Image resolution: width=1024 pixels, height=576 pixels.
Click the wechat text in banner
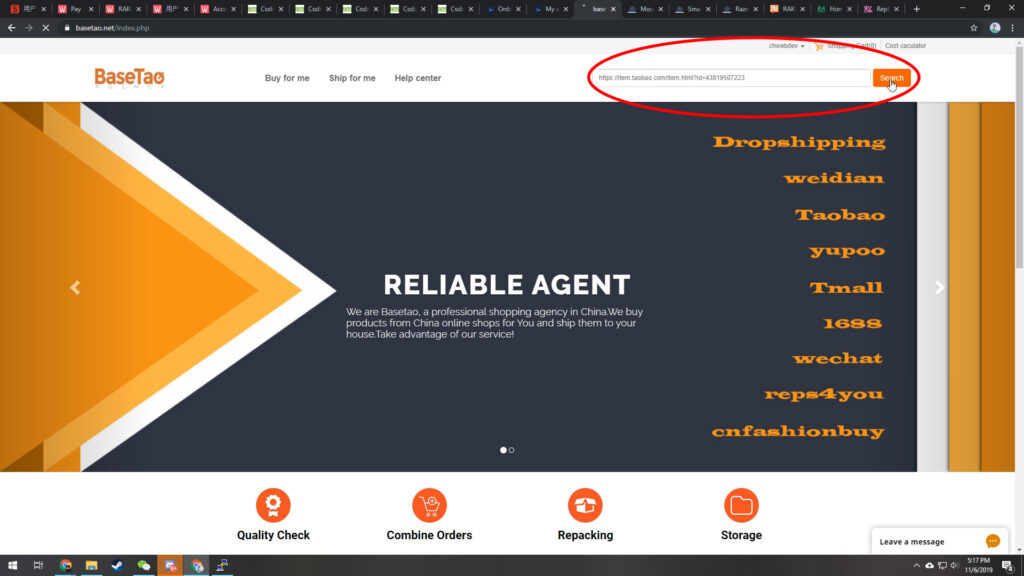837,359
